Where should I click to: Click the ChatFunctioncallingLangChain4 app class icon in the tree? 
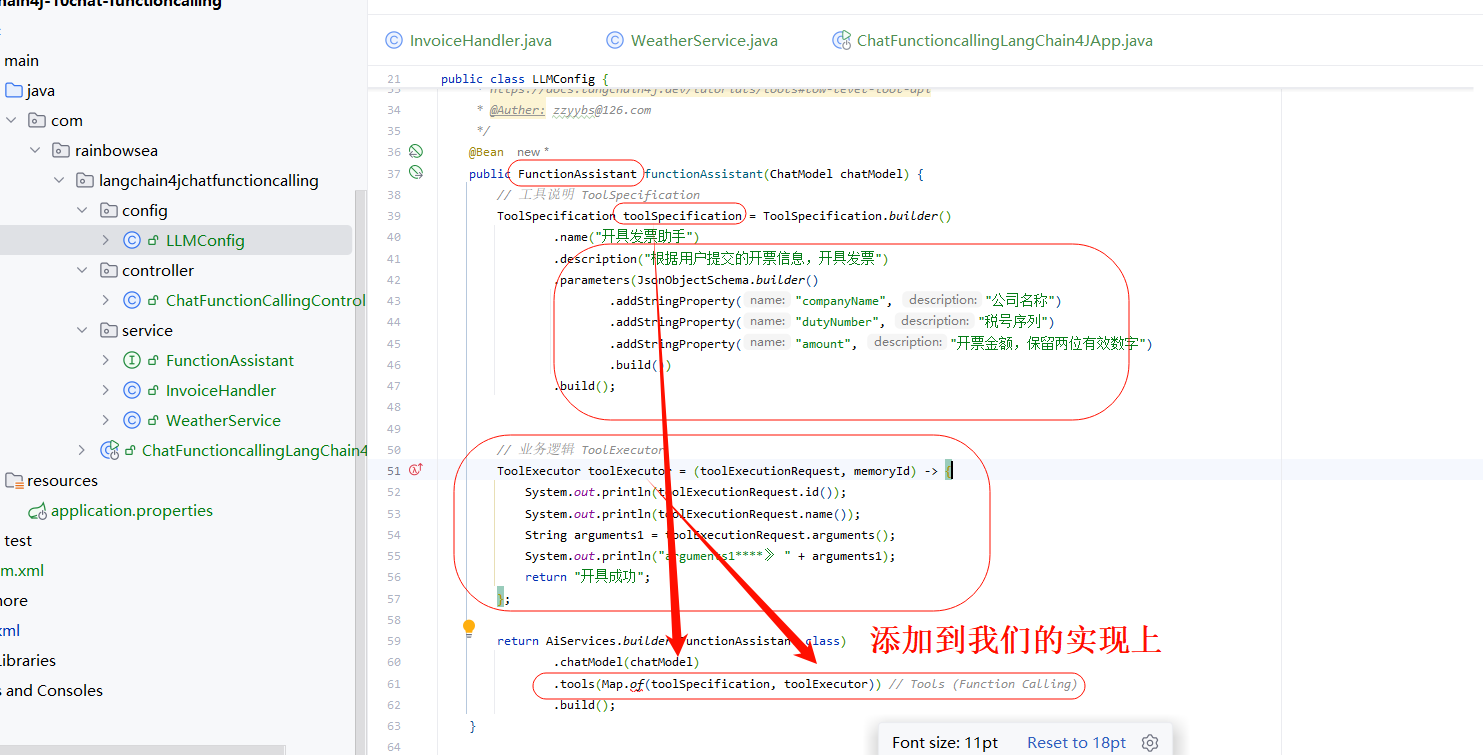click(110, 451)
